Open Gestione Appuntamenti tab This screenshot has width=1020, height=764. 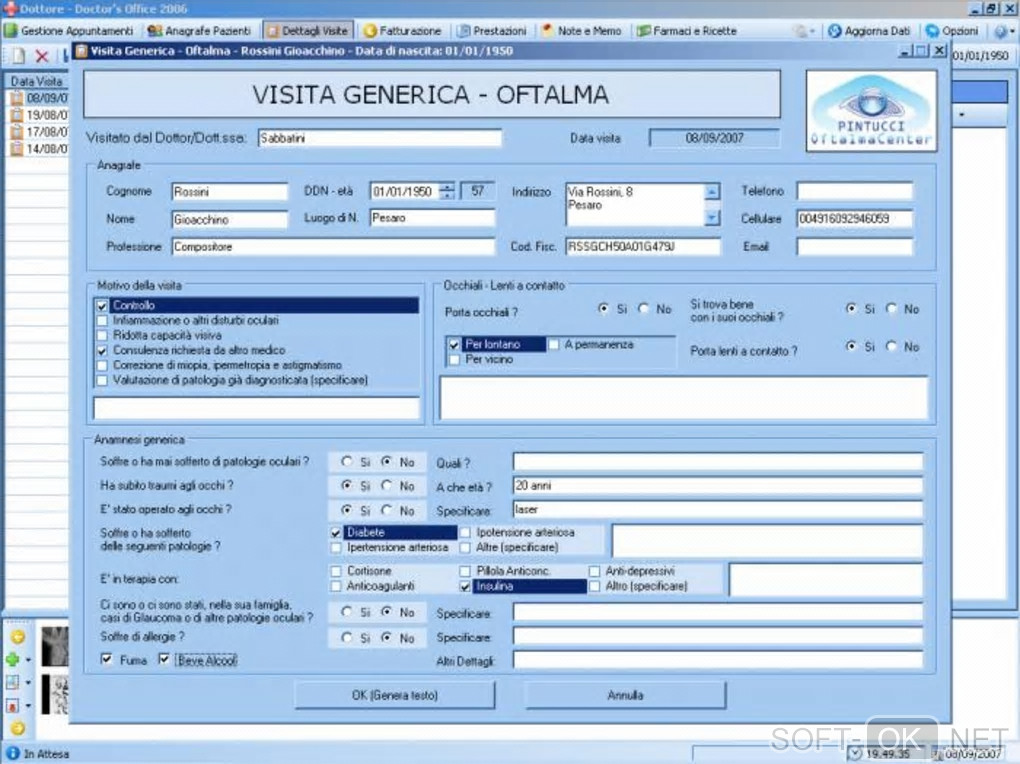point(69,31)
